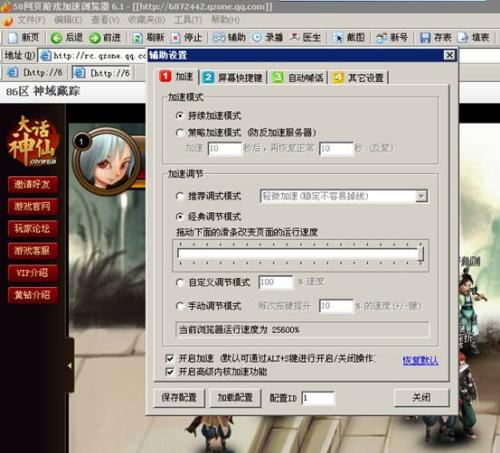The height and width of the screenshot is (453, 500).
Task: Switch to the 屏幕快捷键 tab
Action: point(233,78)
